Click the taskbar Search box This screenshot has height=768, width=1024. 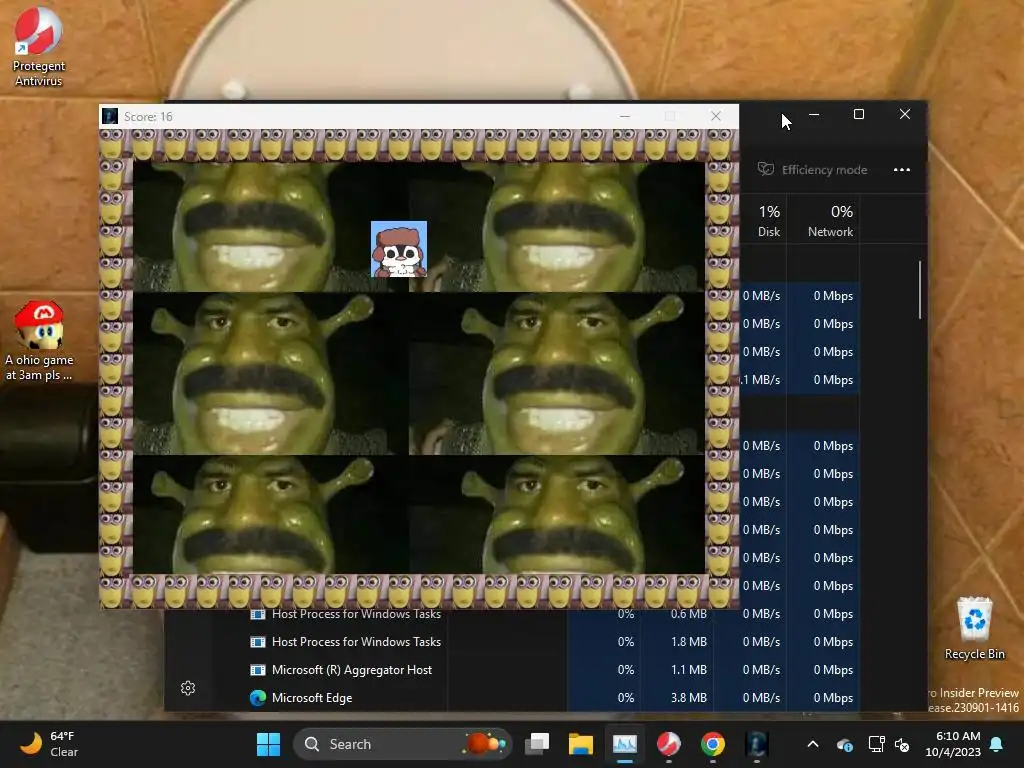[401, 744]
